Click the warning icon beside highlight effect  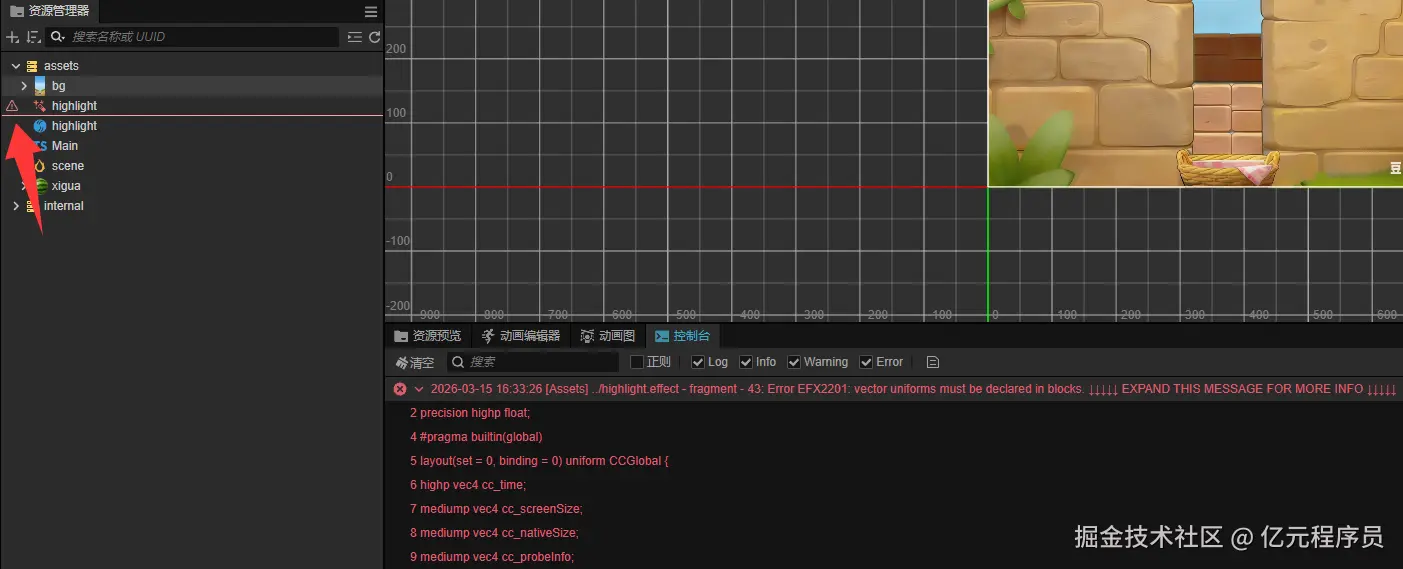[x=12, y=106]
